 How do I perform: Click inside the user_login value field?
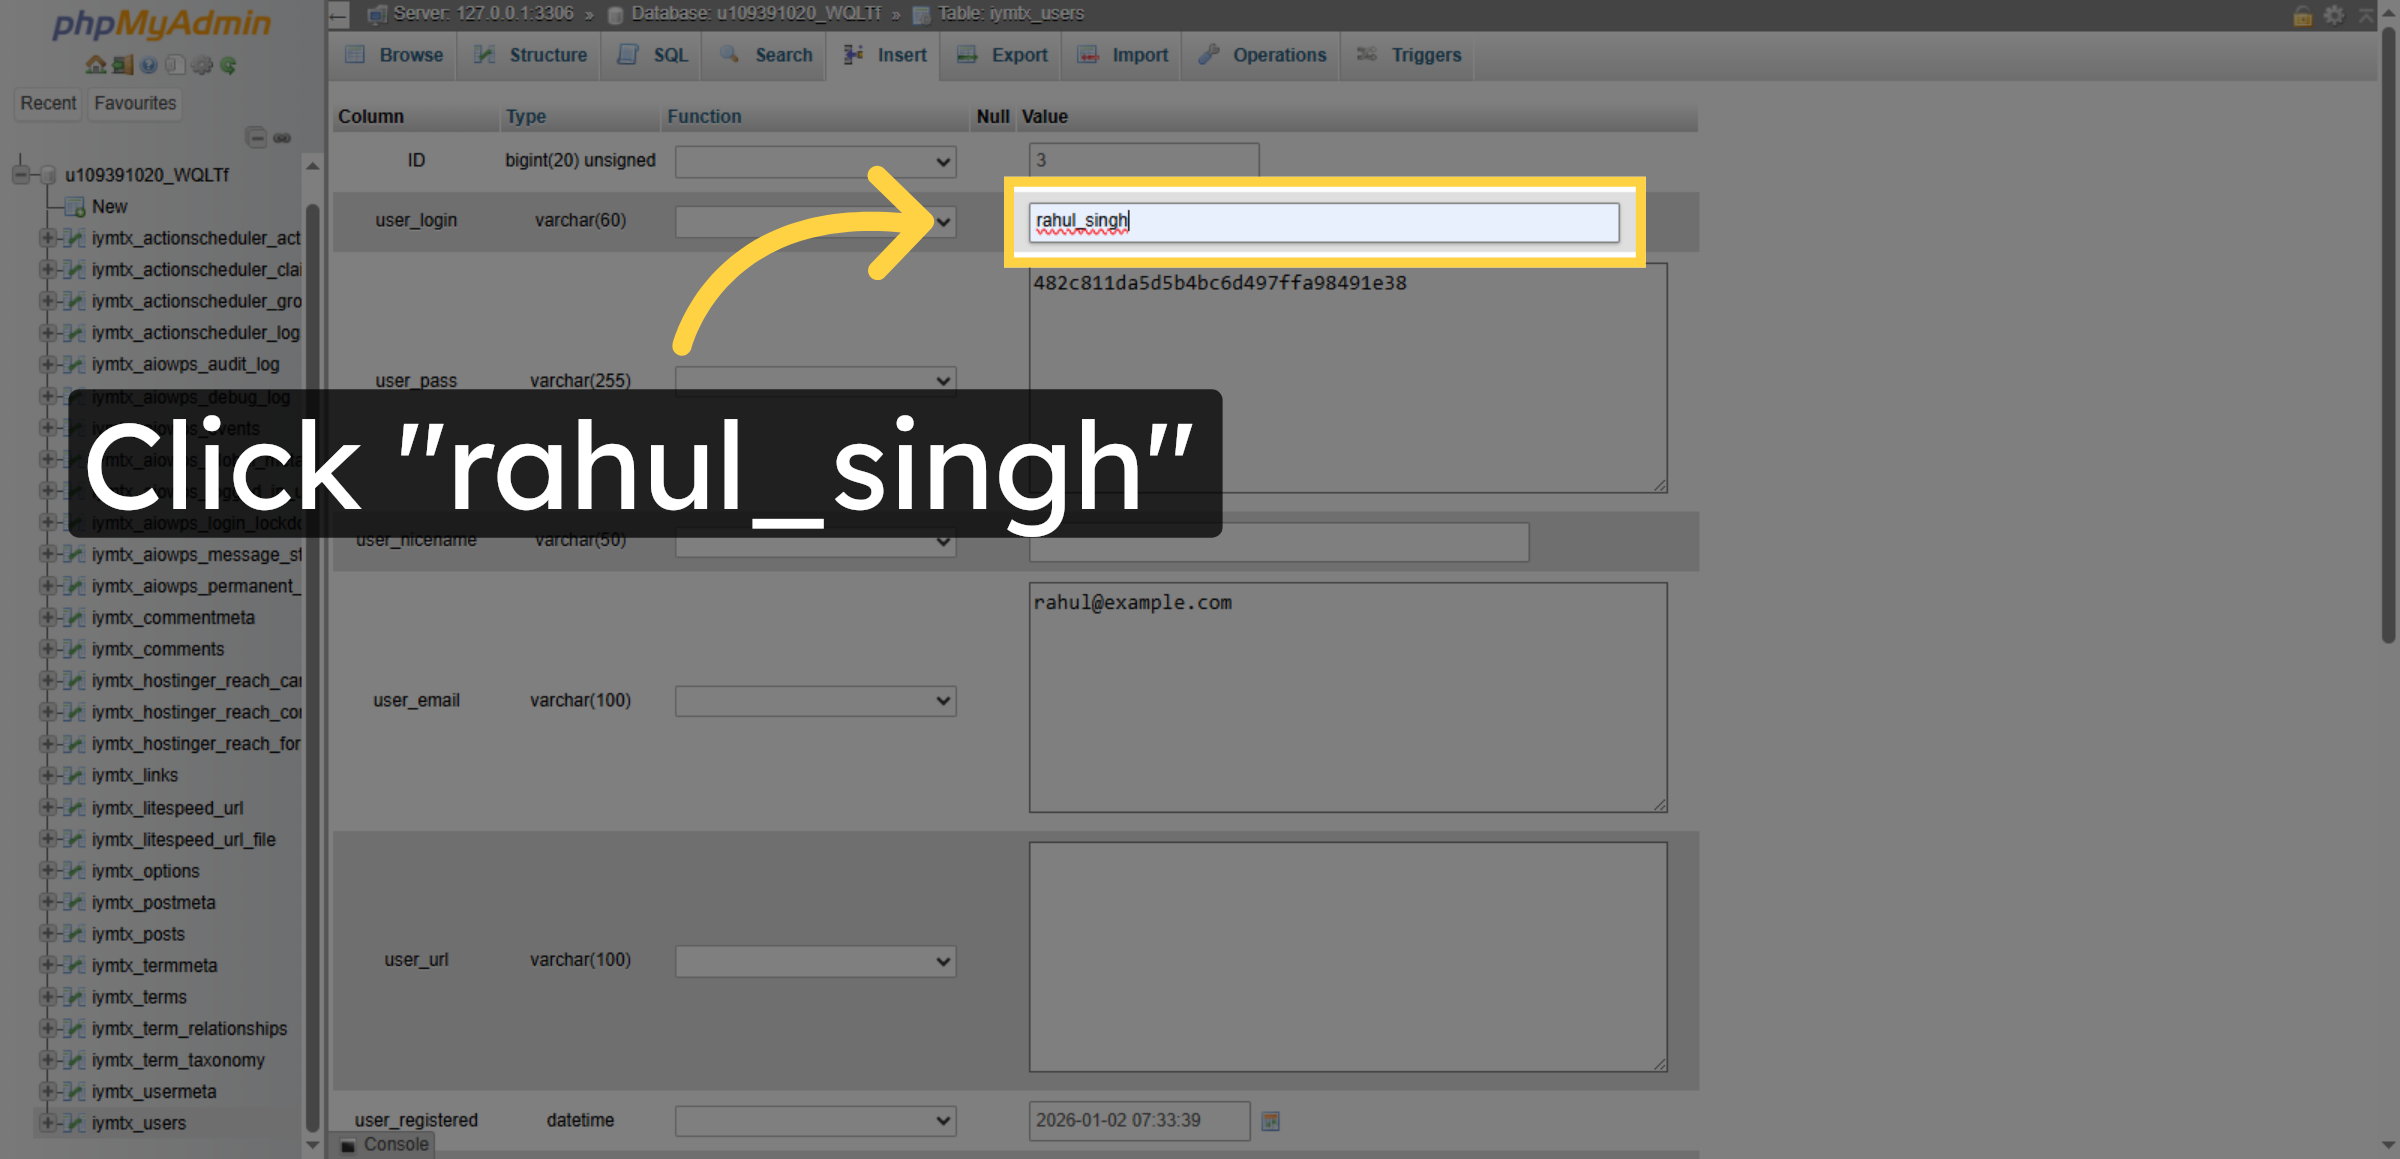[1322, 222]
